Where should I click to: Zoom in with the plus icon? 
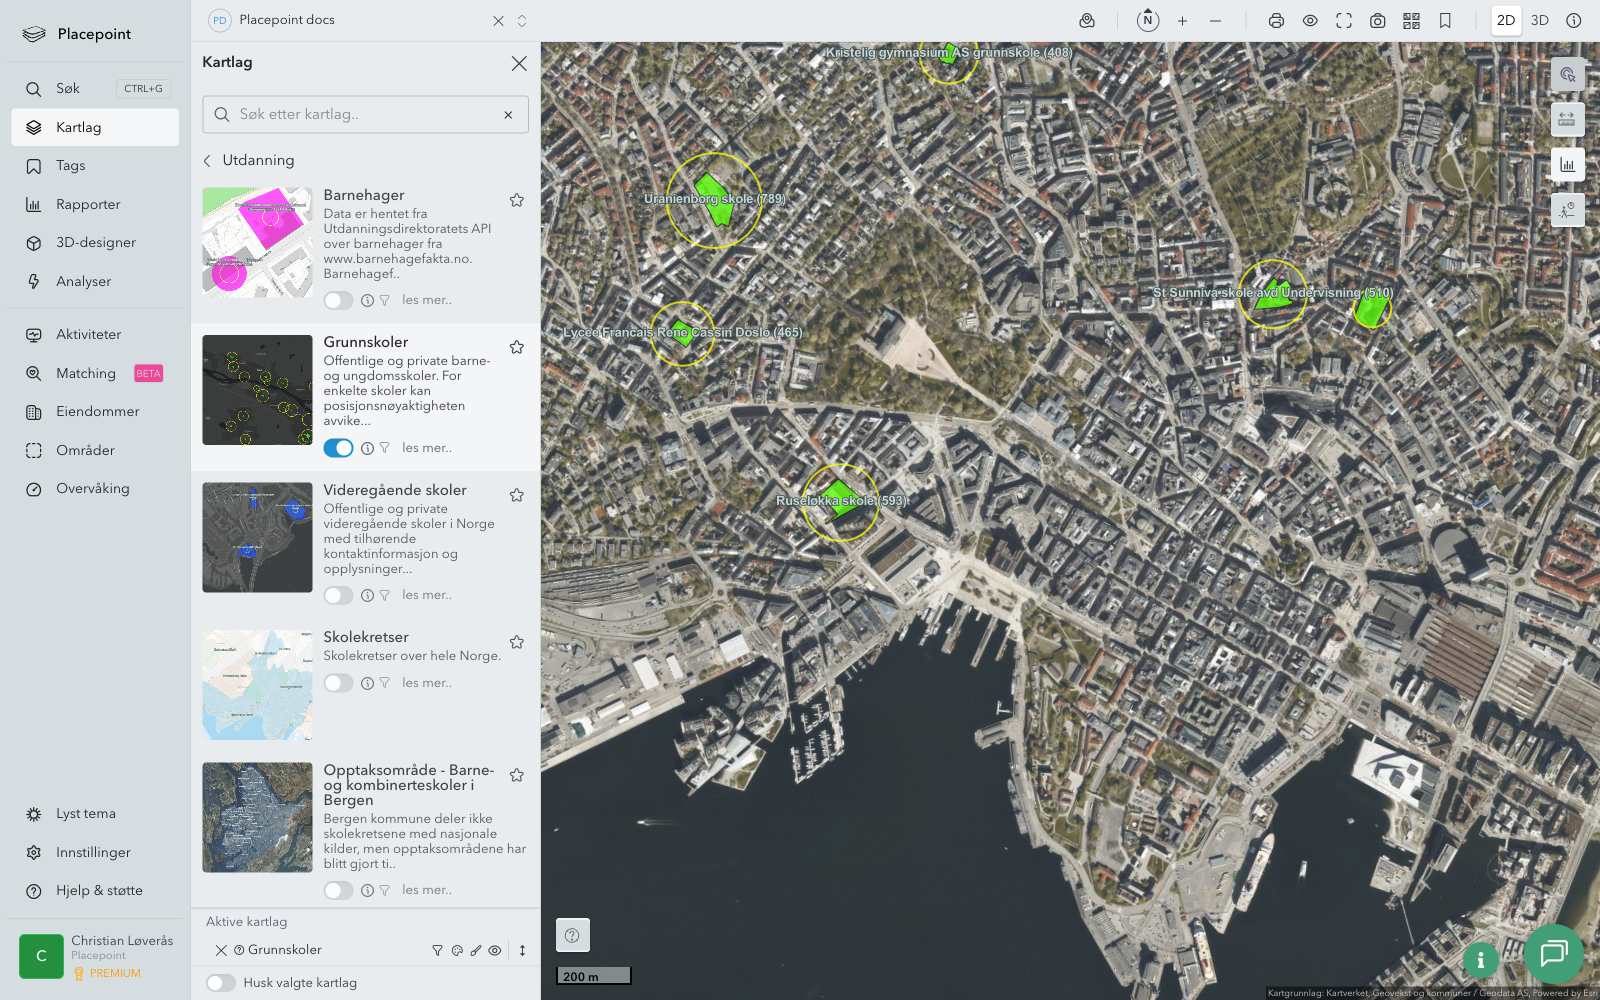coord(1182,21)
